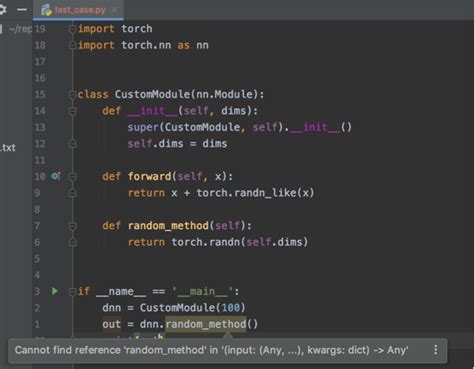Click the super(CustomModule, self).__init__() line
This screenshot has width=474, height=369.
[239, 127]
